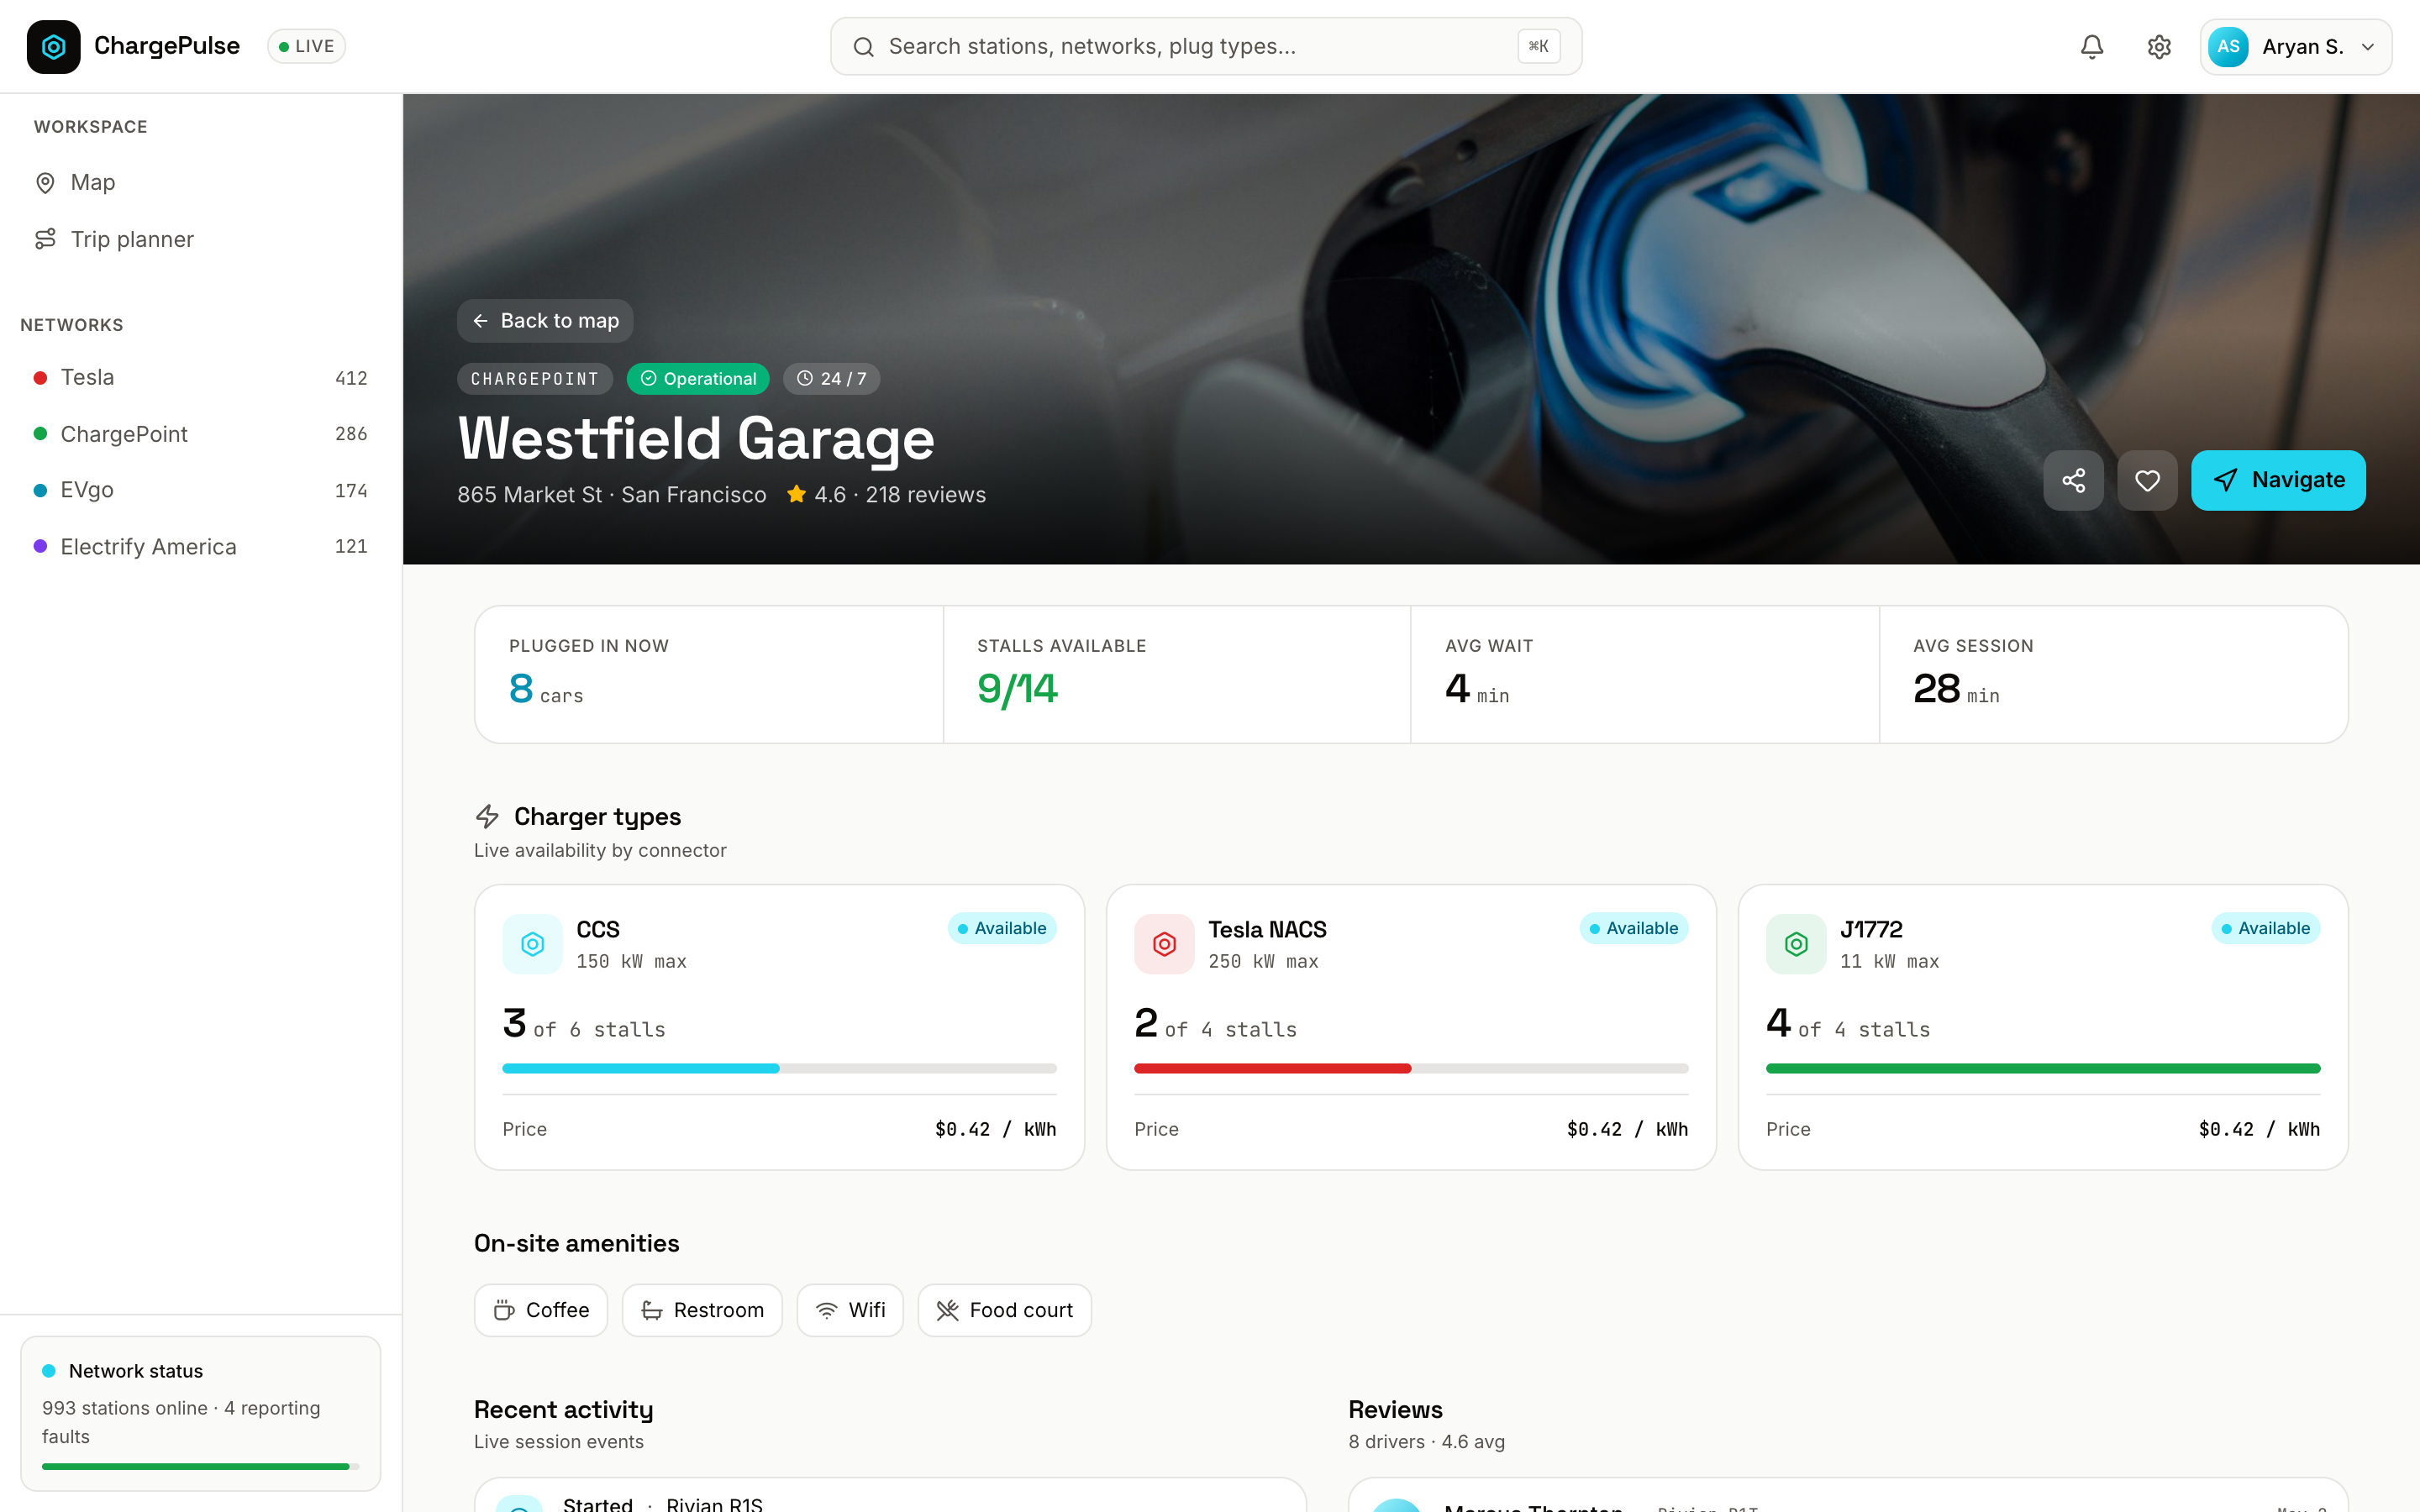Click the J1772 price $0.42 / kWh

2259,1130
